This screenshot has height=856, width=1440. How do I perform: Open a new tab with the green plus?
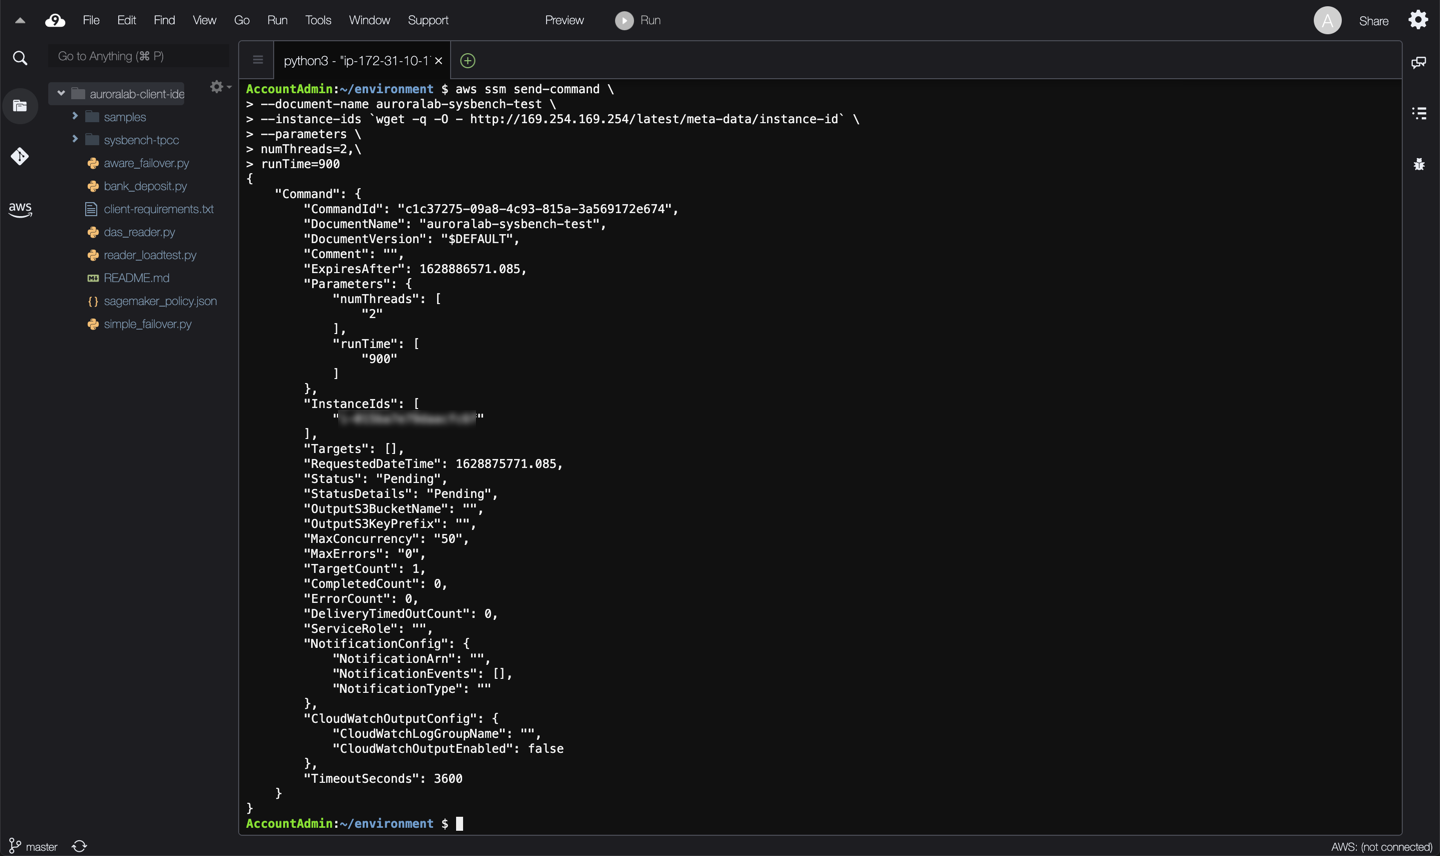tap(466, 60)
